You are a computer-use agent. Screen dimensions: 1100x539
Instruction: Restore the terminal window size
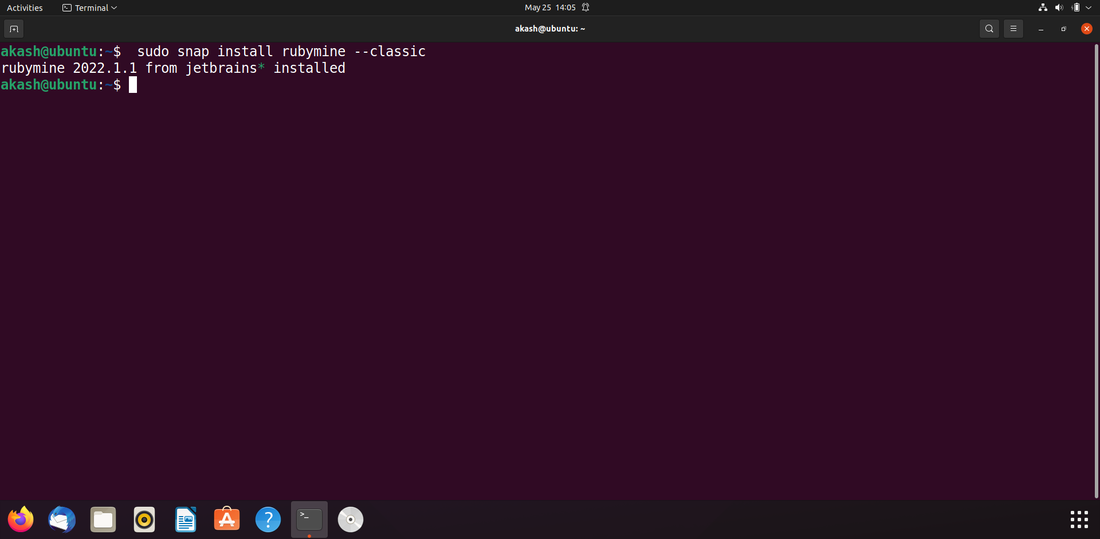tap(1064, 29)
